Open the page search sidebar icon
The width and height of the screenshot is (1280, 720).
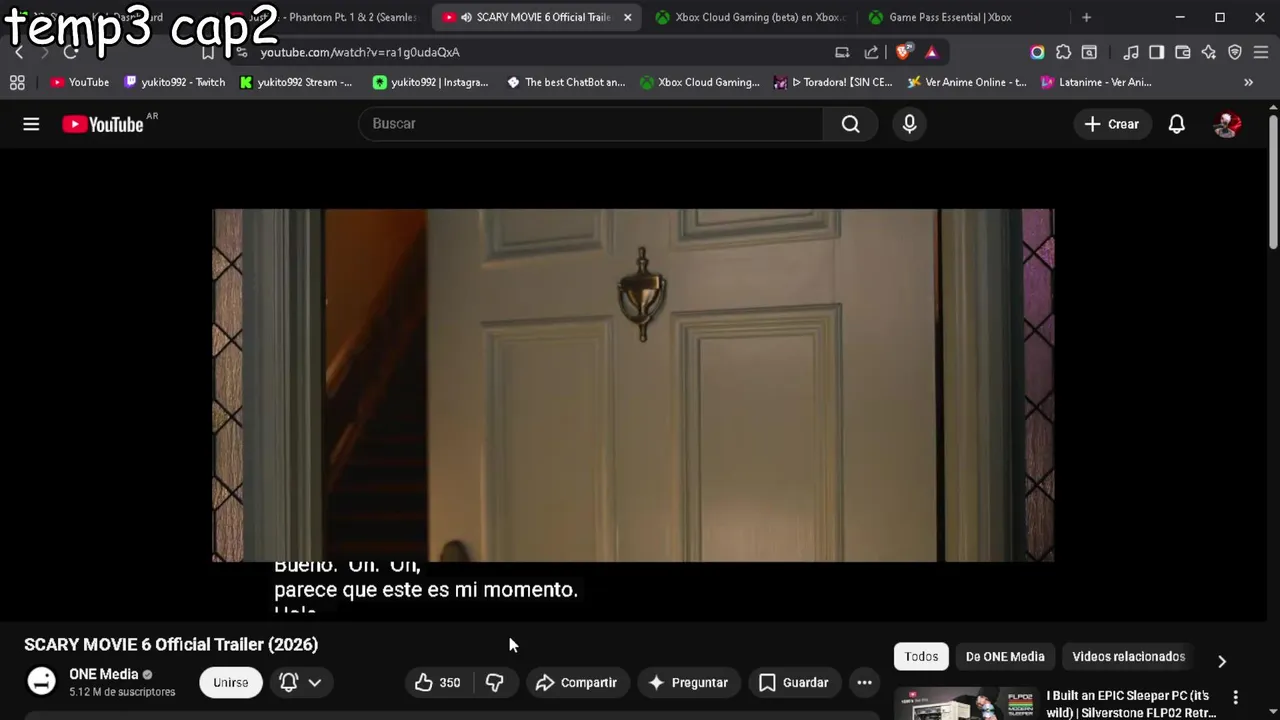1089,52
